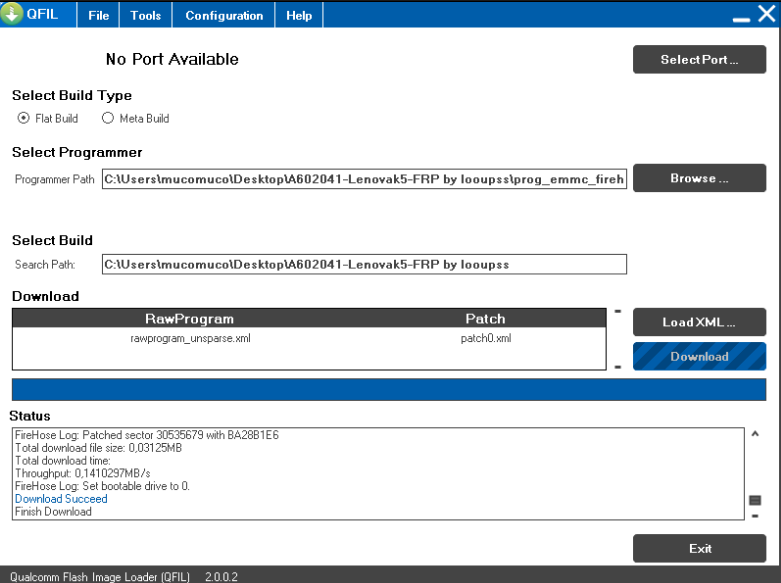This screenshot has width=781, height=583.
Task: Minimize the QFIL window
Action: [x=741, y=19]
